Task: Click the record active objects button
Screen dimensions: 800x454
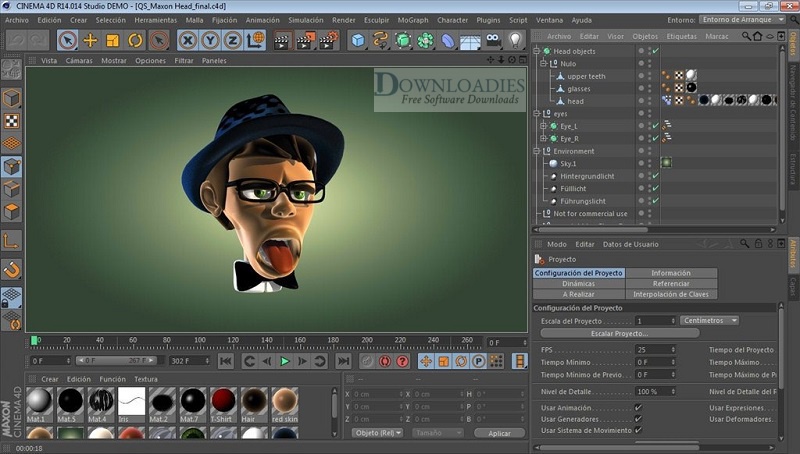Action: click(367, 361)
